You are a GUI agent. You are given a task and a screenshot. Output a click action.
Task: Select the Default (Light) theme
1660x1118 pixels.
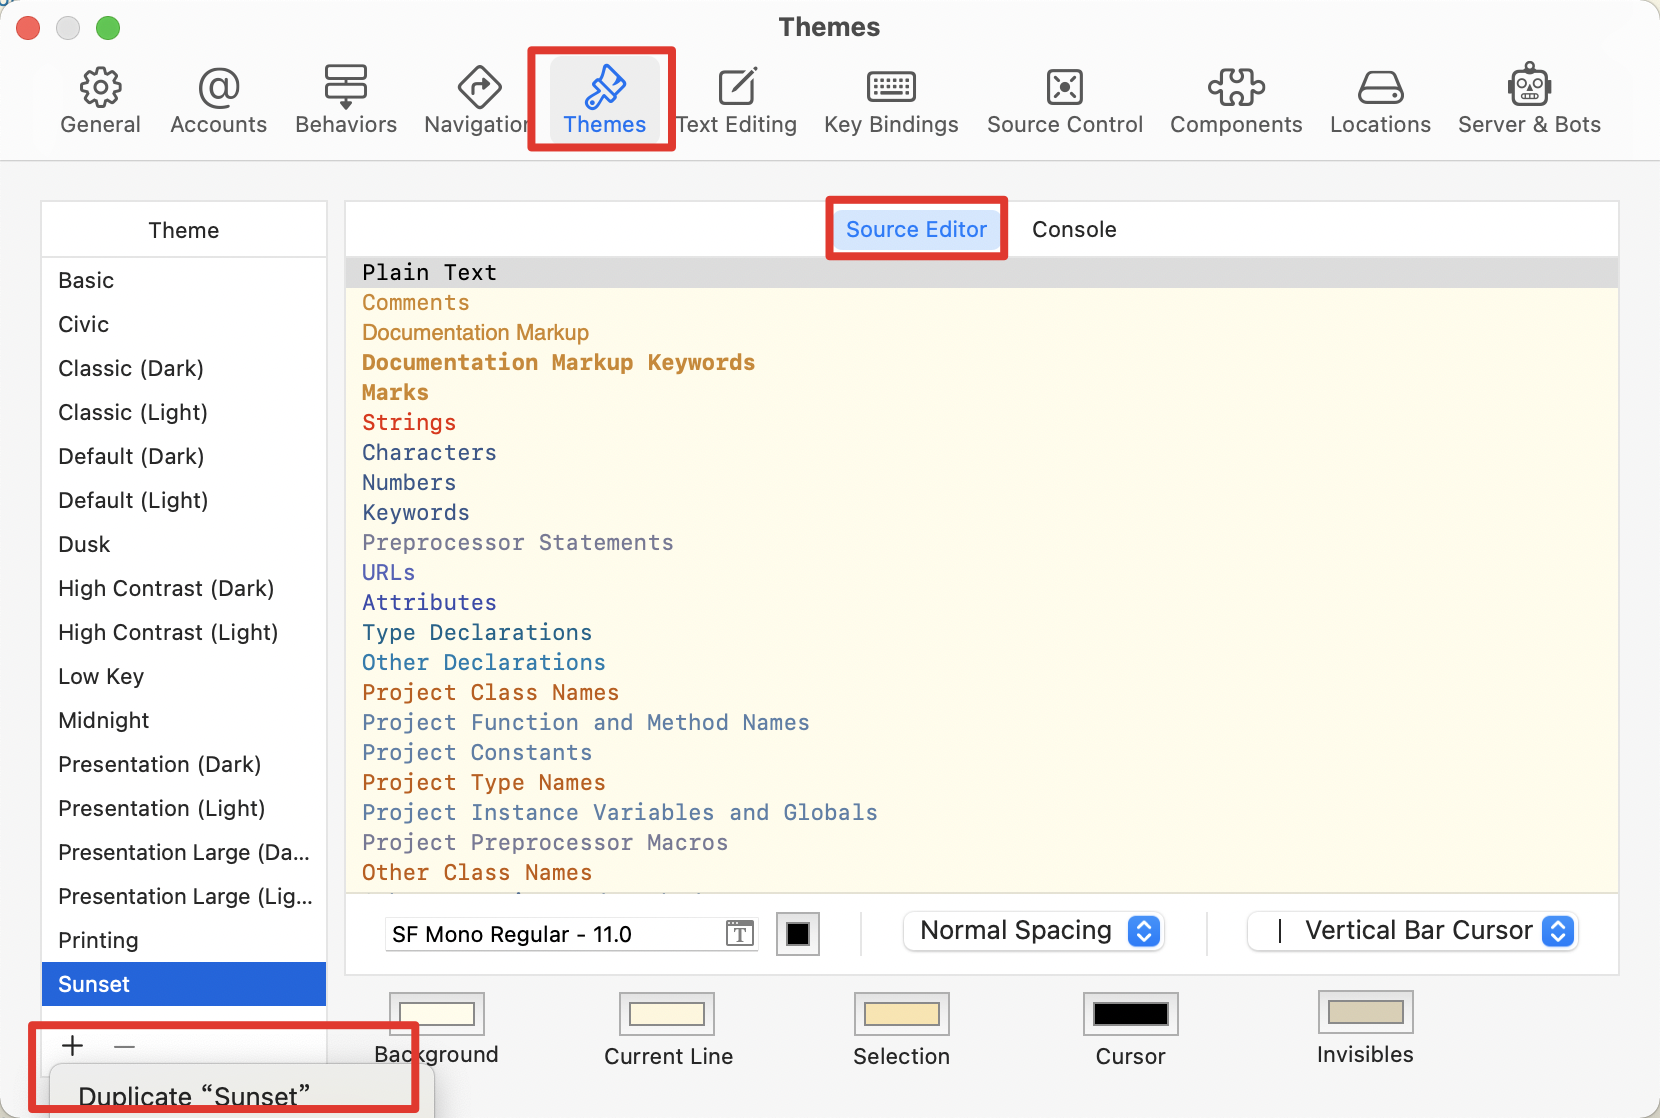(184, 500)
